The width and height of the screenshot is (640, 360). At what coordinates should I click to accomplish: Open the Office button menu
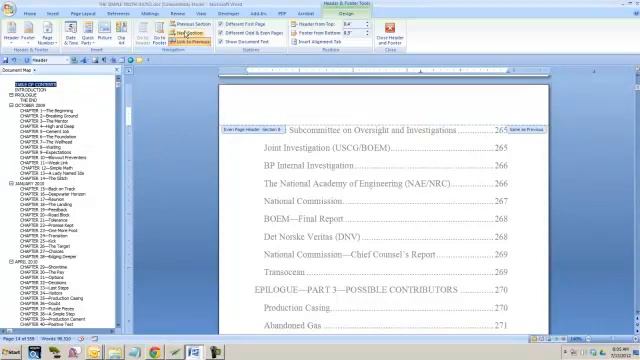pos(9,8)
